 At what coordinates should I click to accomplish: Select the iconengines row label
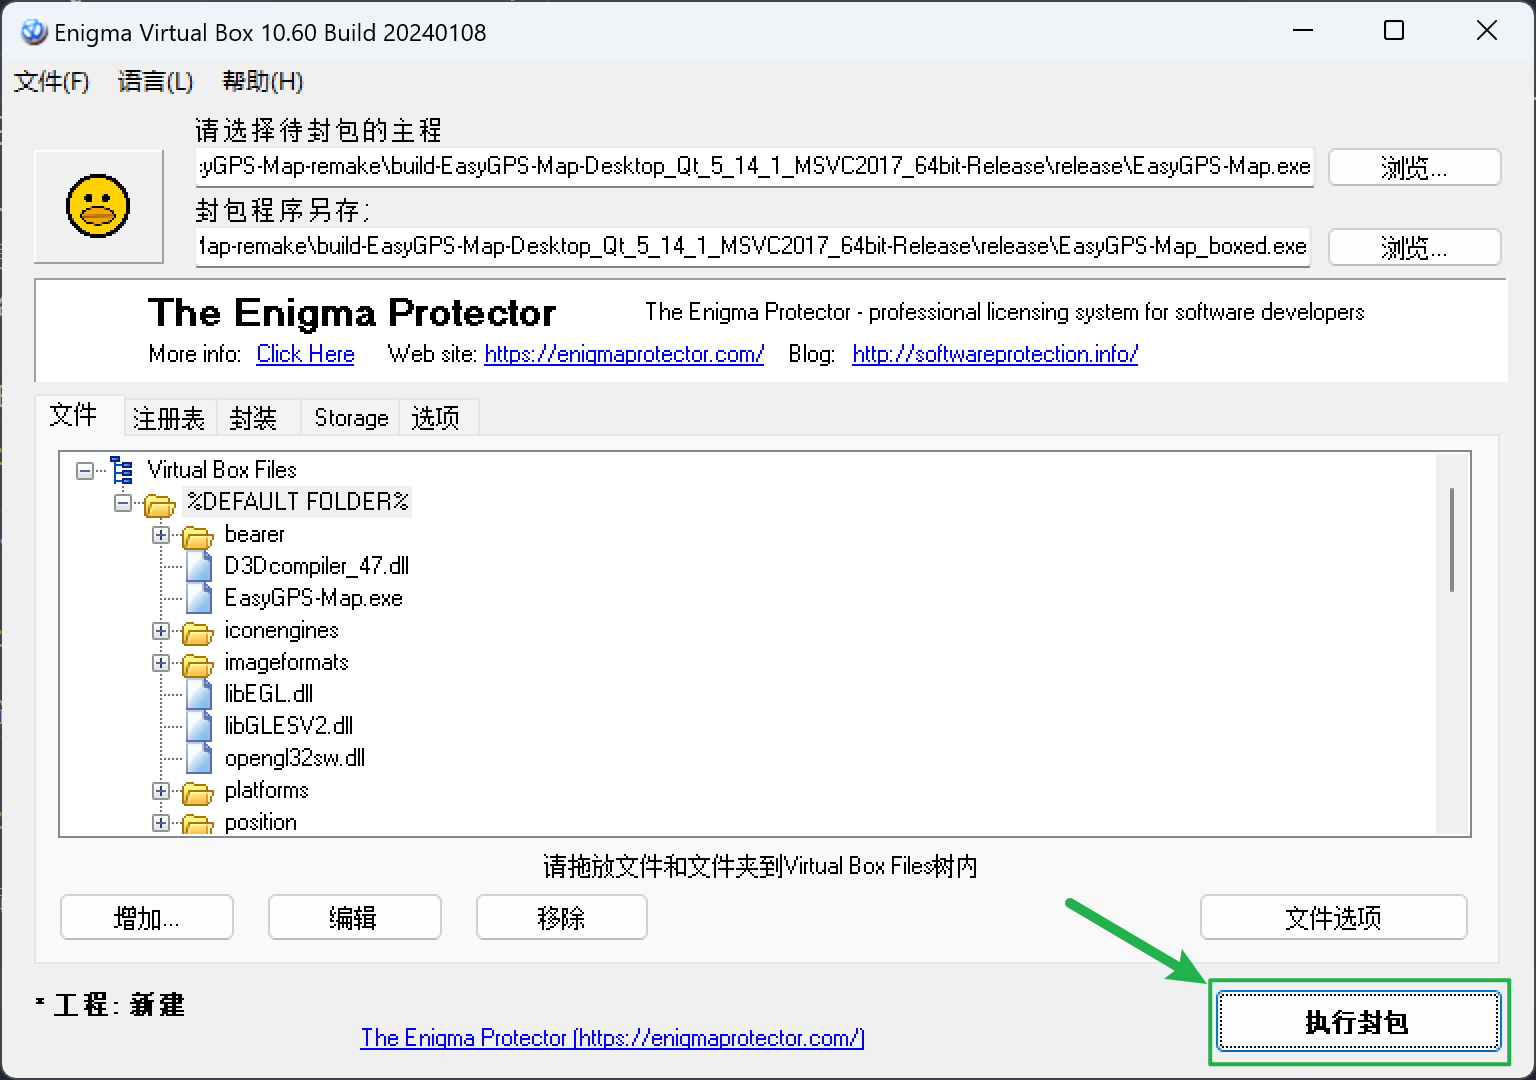pyautogui.click(x=281, y=630)
